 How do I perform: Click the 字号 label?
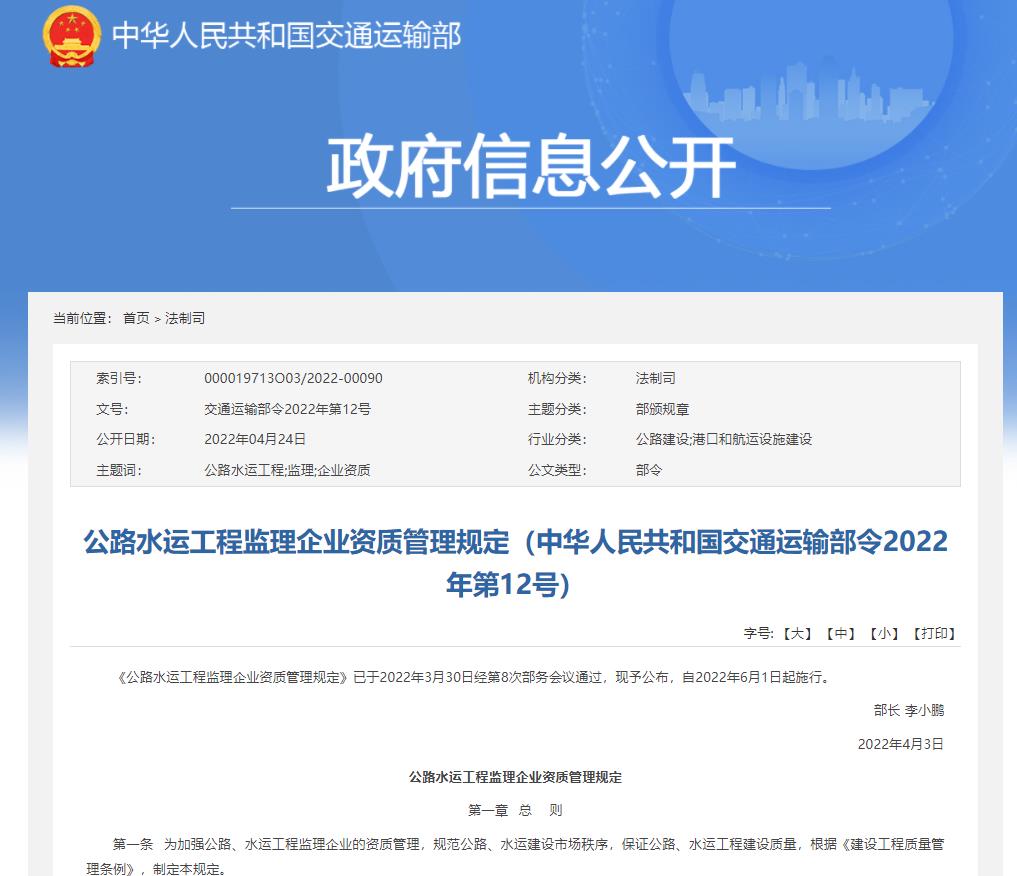coord(759,633)
